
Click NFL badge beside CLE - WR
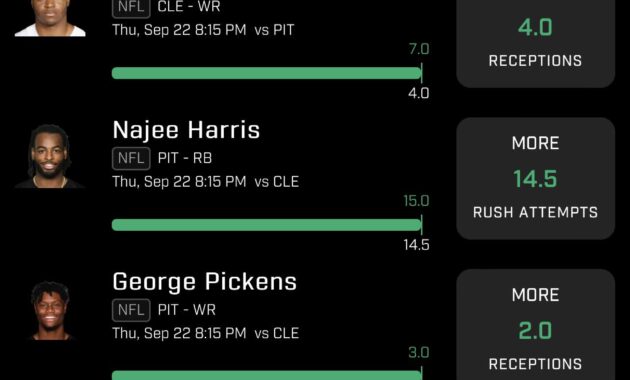tap(131, 8)
